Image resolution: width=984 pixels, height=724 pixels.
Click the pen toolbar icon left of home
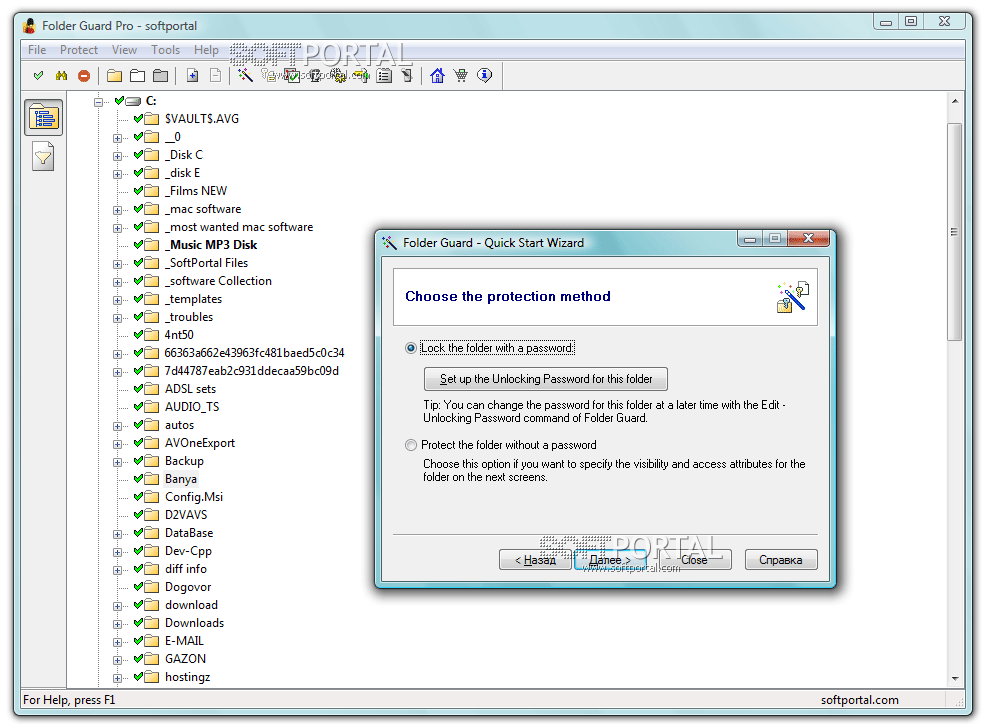(407, 76)
